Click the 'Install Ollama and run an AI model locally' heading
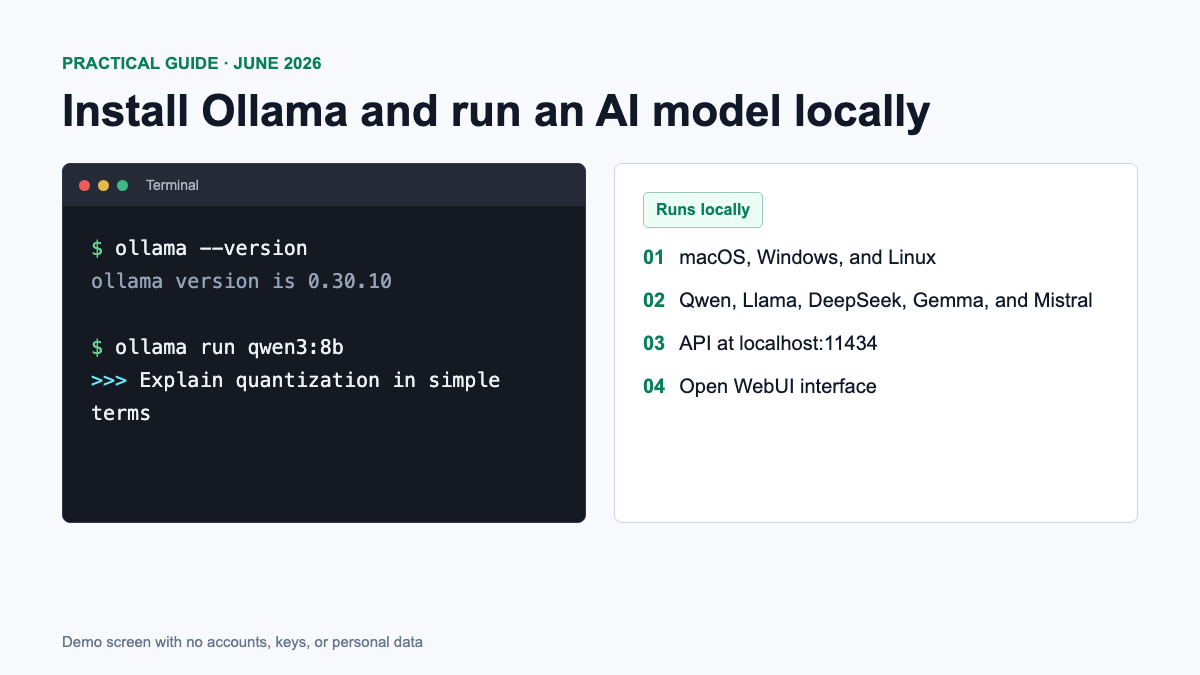 click(496, 111)
